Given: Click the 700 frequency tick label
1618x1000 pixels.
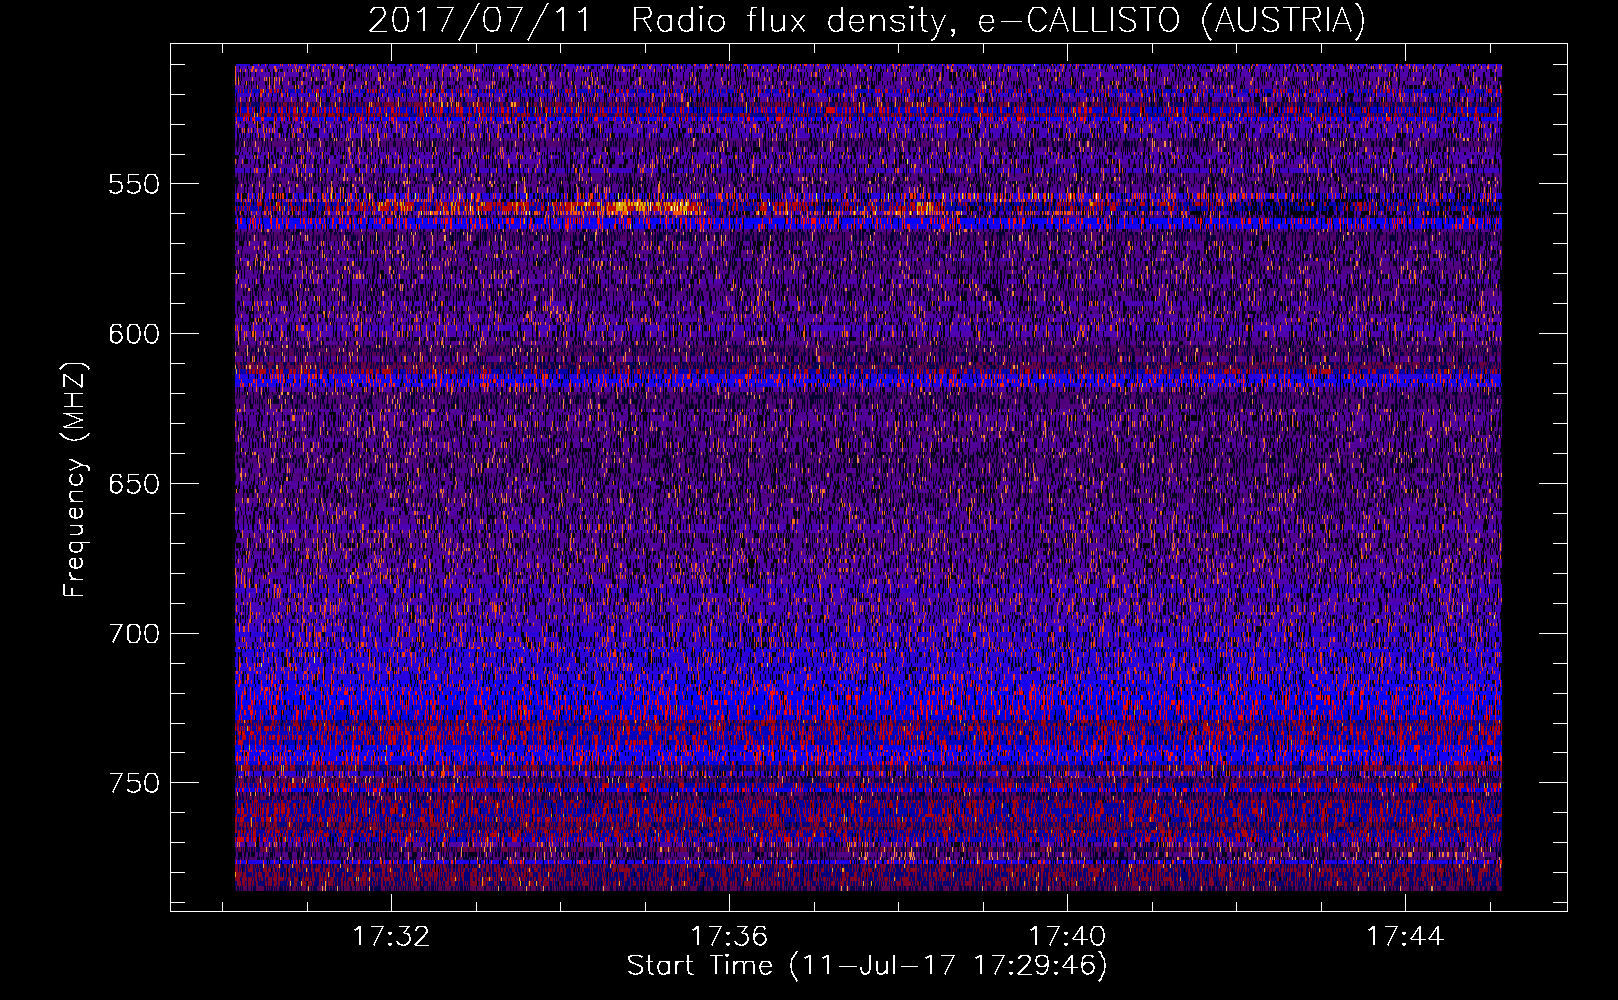Looking at the screenshot, I should 134,634.
